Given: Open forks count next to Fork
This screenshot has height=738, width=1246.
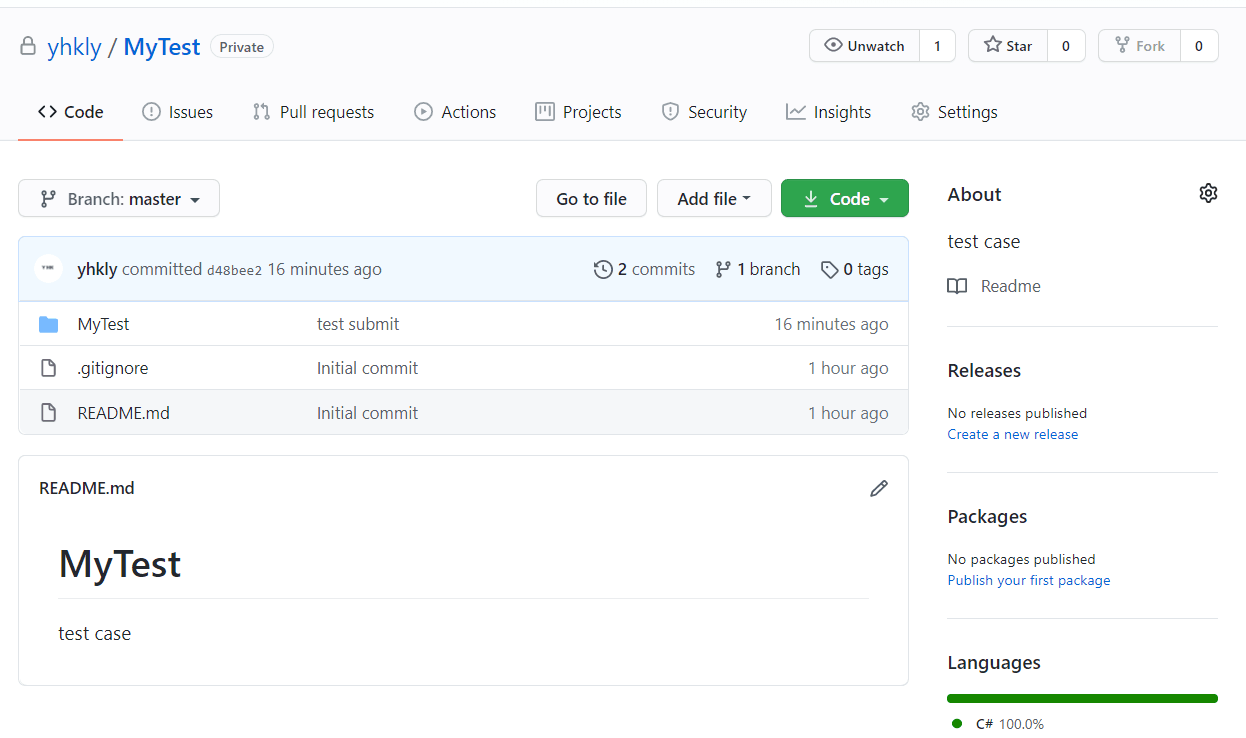Looking at the screenshot, I should (x=1199, y=46).
